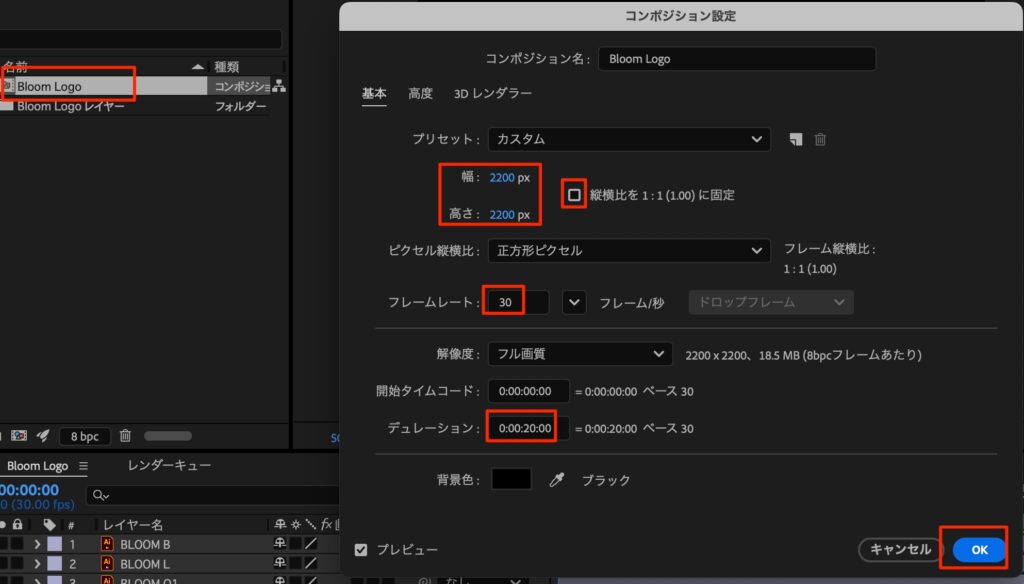Expand the BLOOM B layer properties
The width and height of the screenshot is (1024, 584).
pyautogui.click(x=38, y=545)
